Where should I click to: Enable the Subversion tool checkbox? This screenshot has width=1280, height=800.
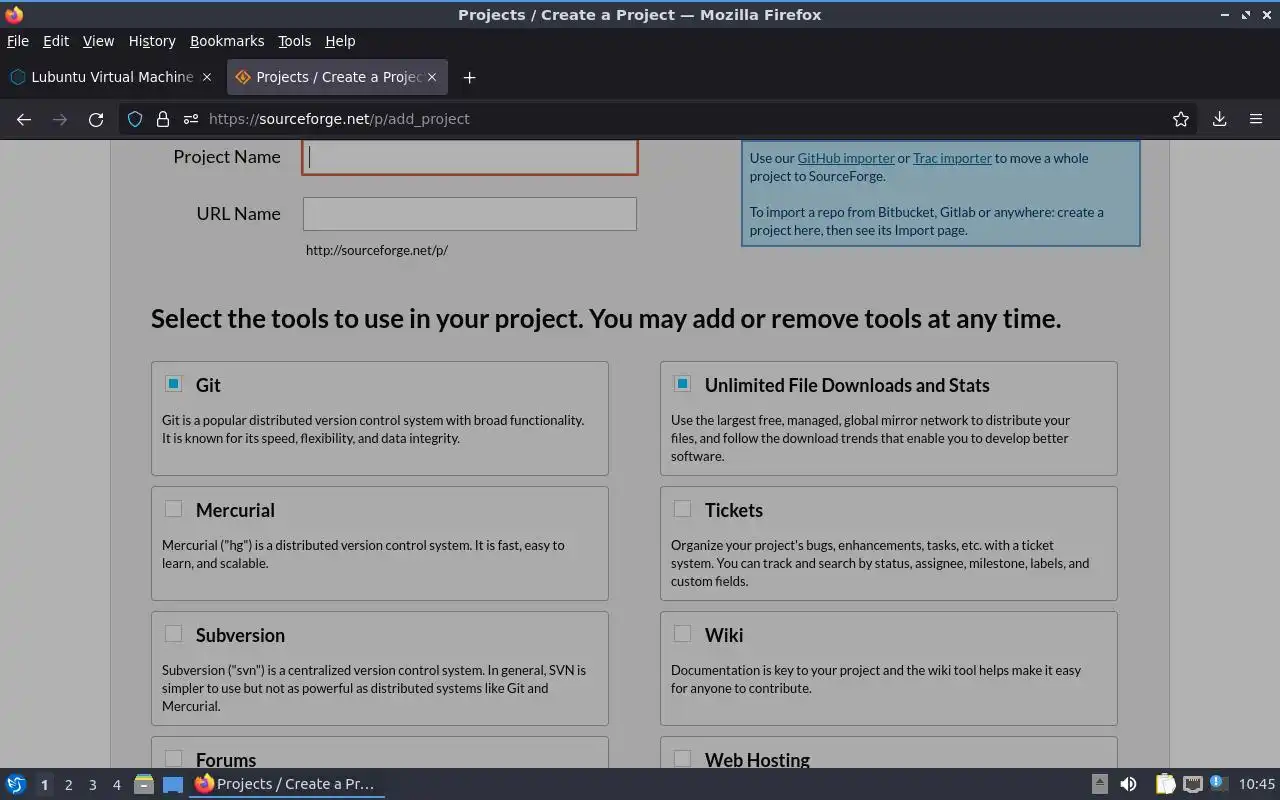tap(173, 633)
